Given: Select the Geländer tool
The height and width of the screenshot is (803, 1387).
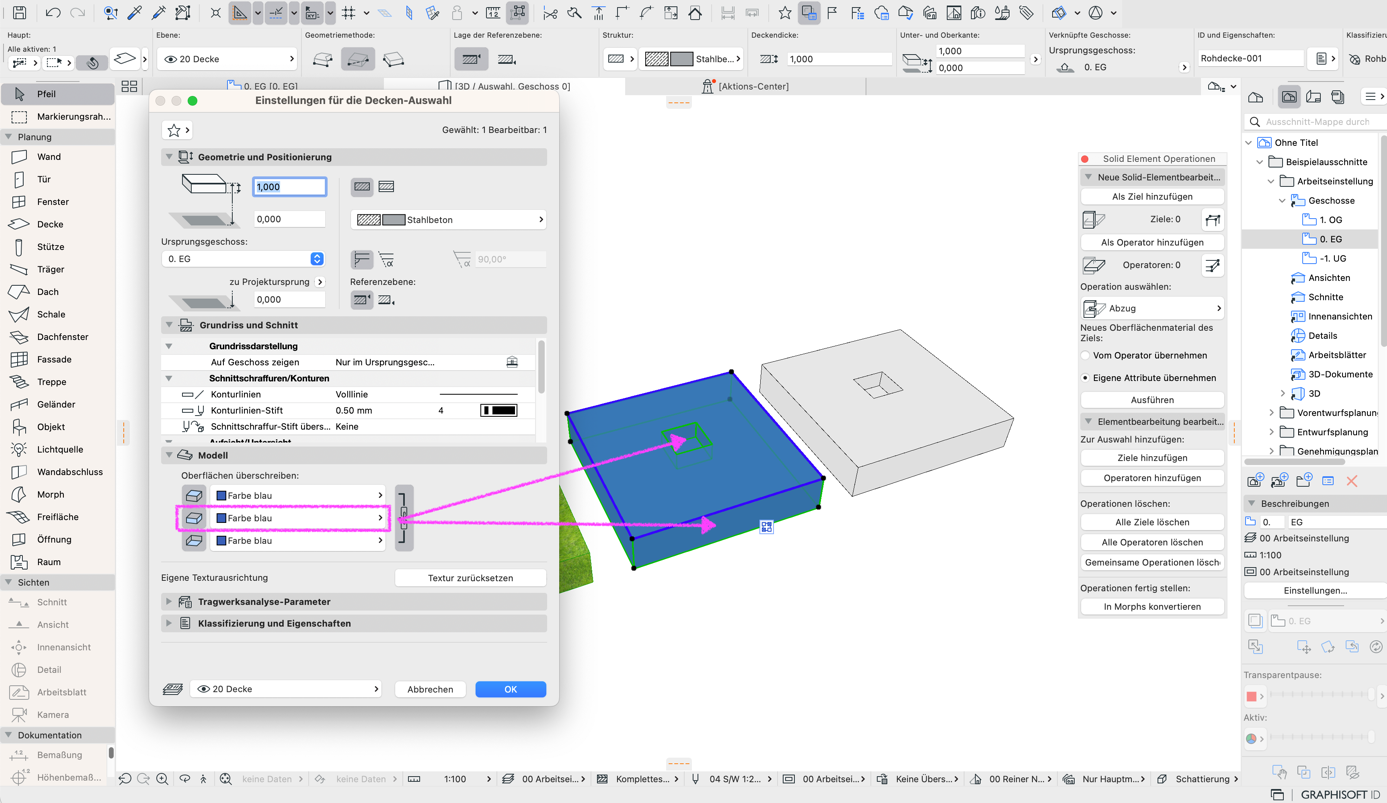Looking at the screenshot, I should [57, 404].
